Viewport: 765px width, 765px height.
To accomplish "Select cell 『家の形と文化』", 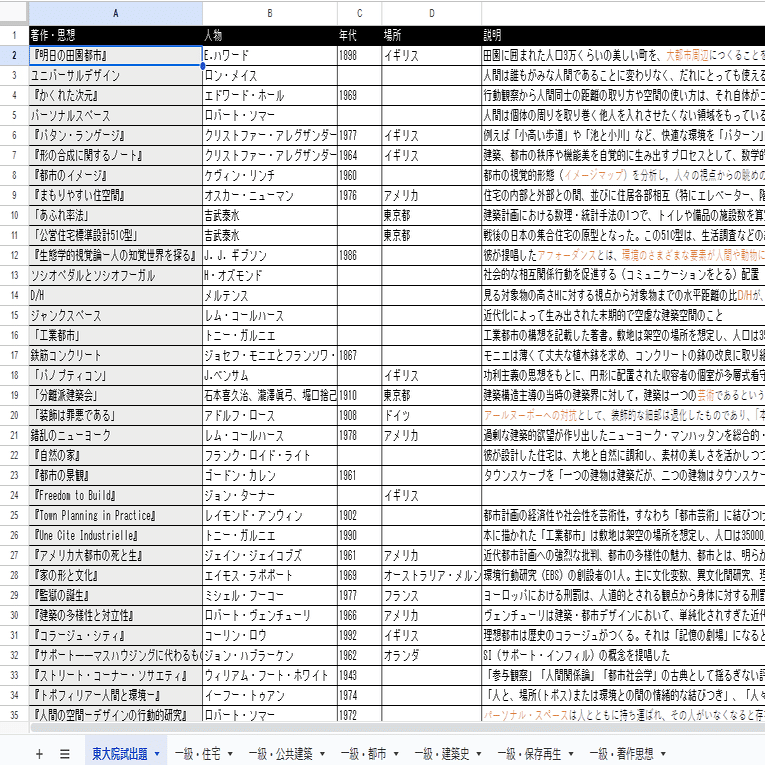I will click(116, 576).
